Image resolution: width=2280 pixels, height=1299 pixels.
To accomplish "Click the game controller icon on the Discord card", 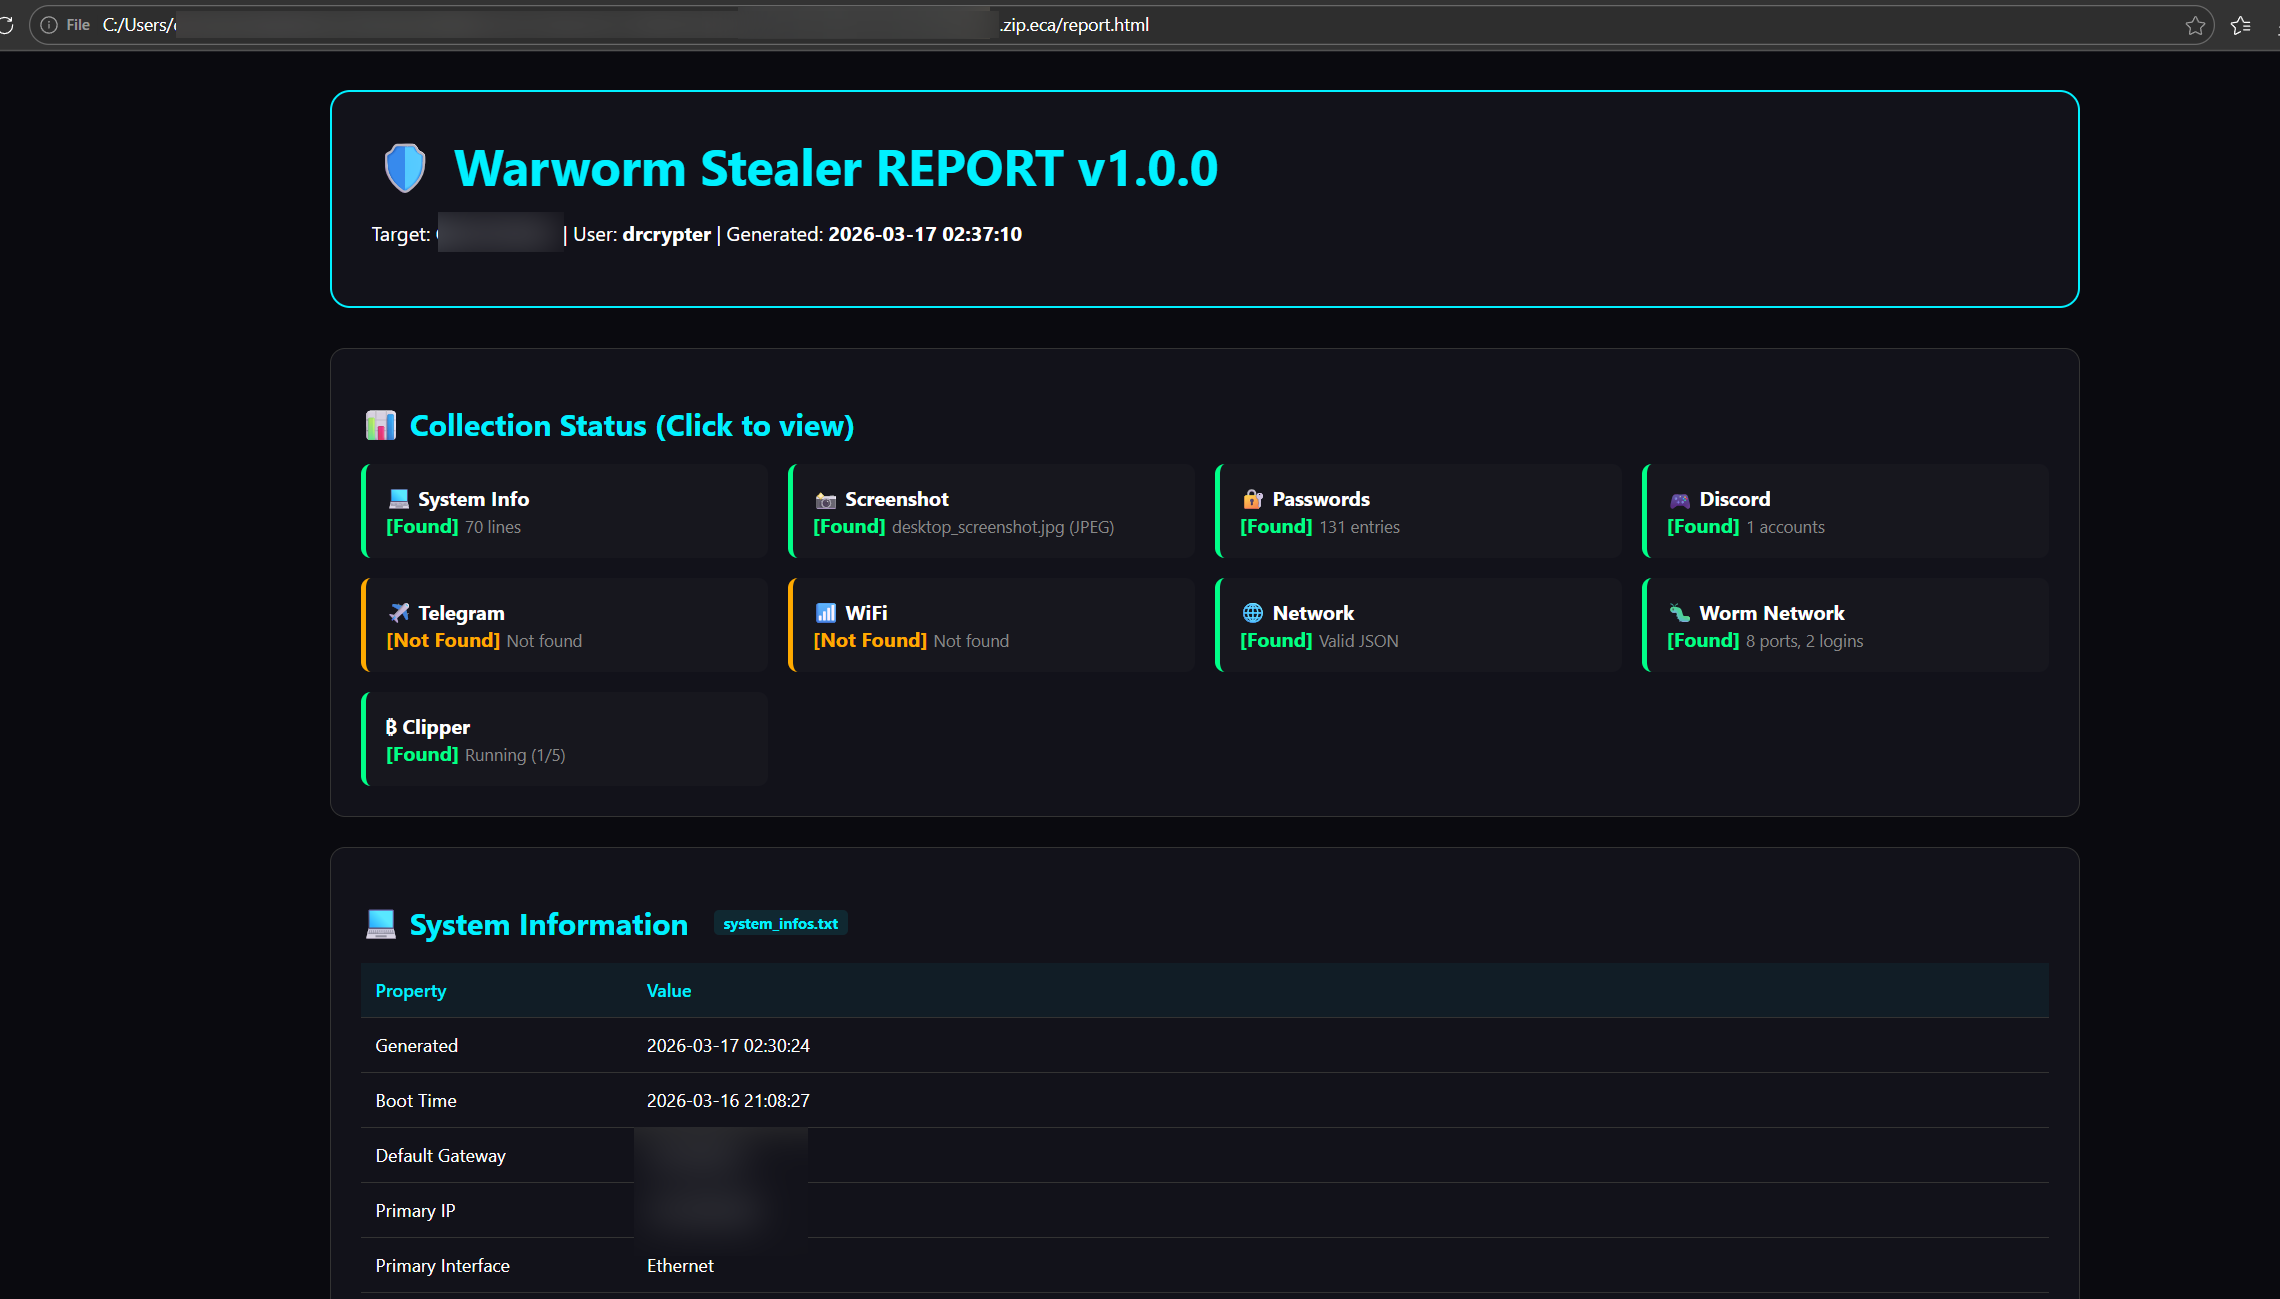I will click(1678, 499).
